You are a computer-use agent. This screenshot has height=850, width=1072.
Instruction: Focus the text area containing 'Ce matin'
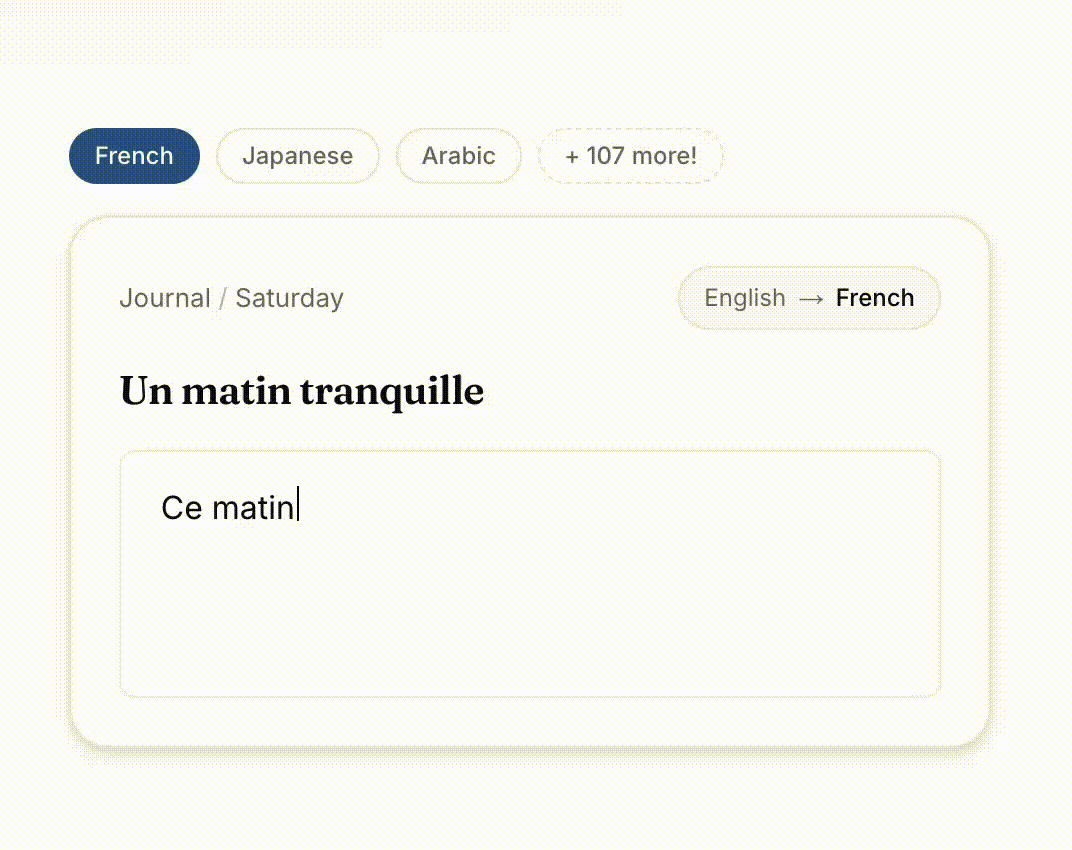coord(530,574)
